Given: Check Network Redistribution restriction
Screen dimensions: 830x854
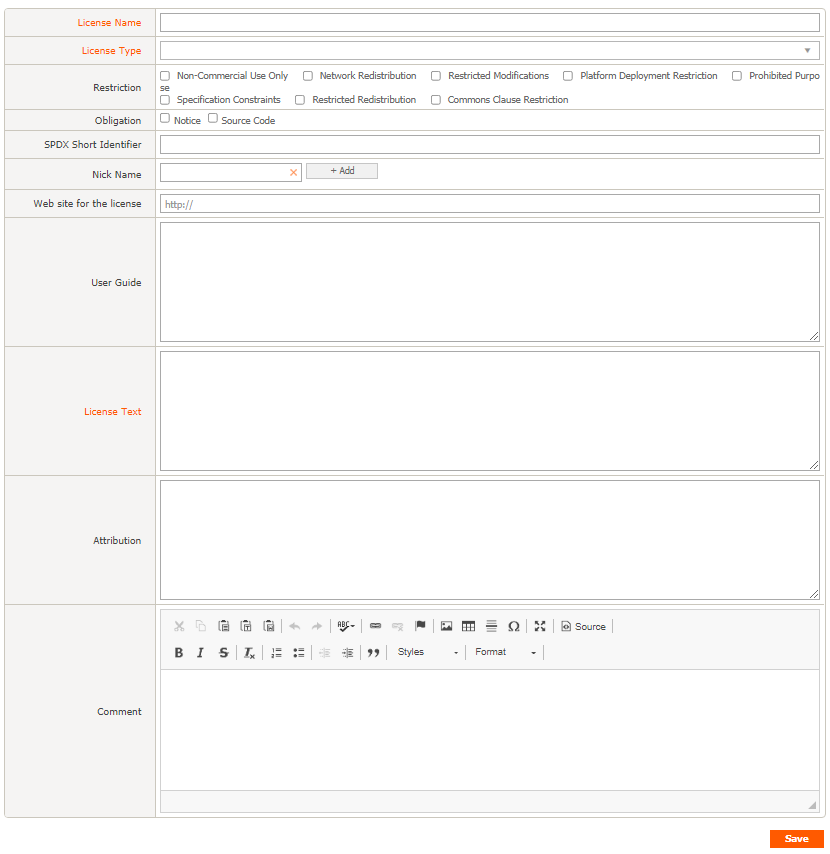Looking at the screenshot, I should click(x=308, y=76).
